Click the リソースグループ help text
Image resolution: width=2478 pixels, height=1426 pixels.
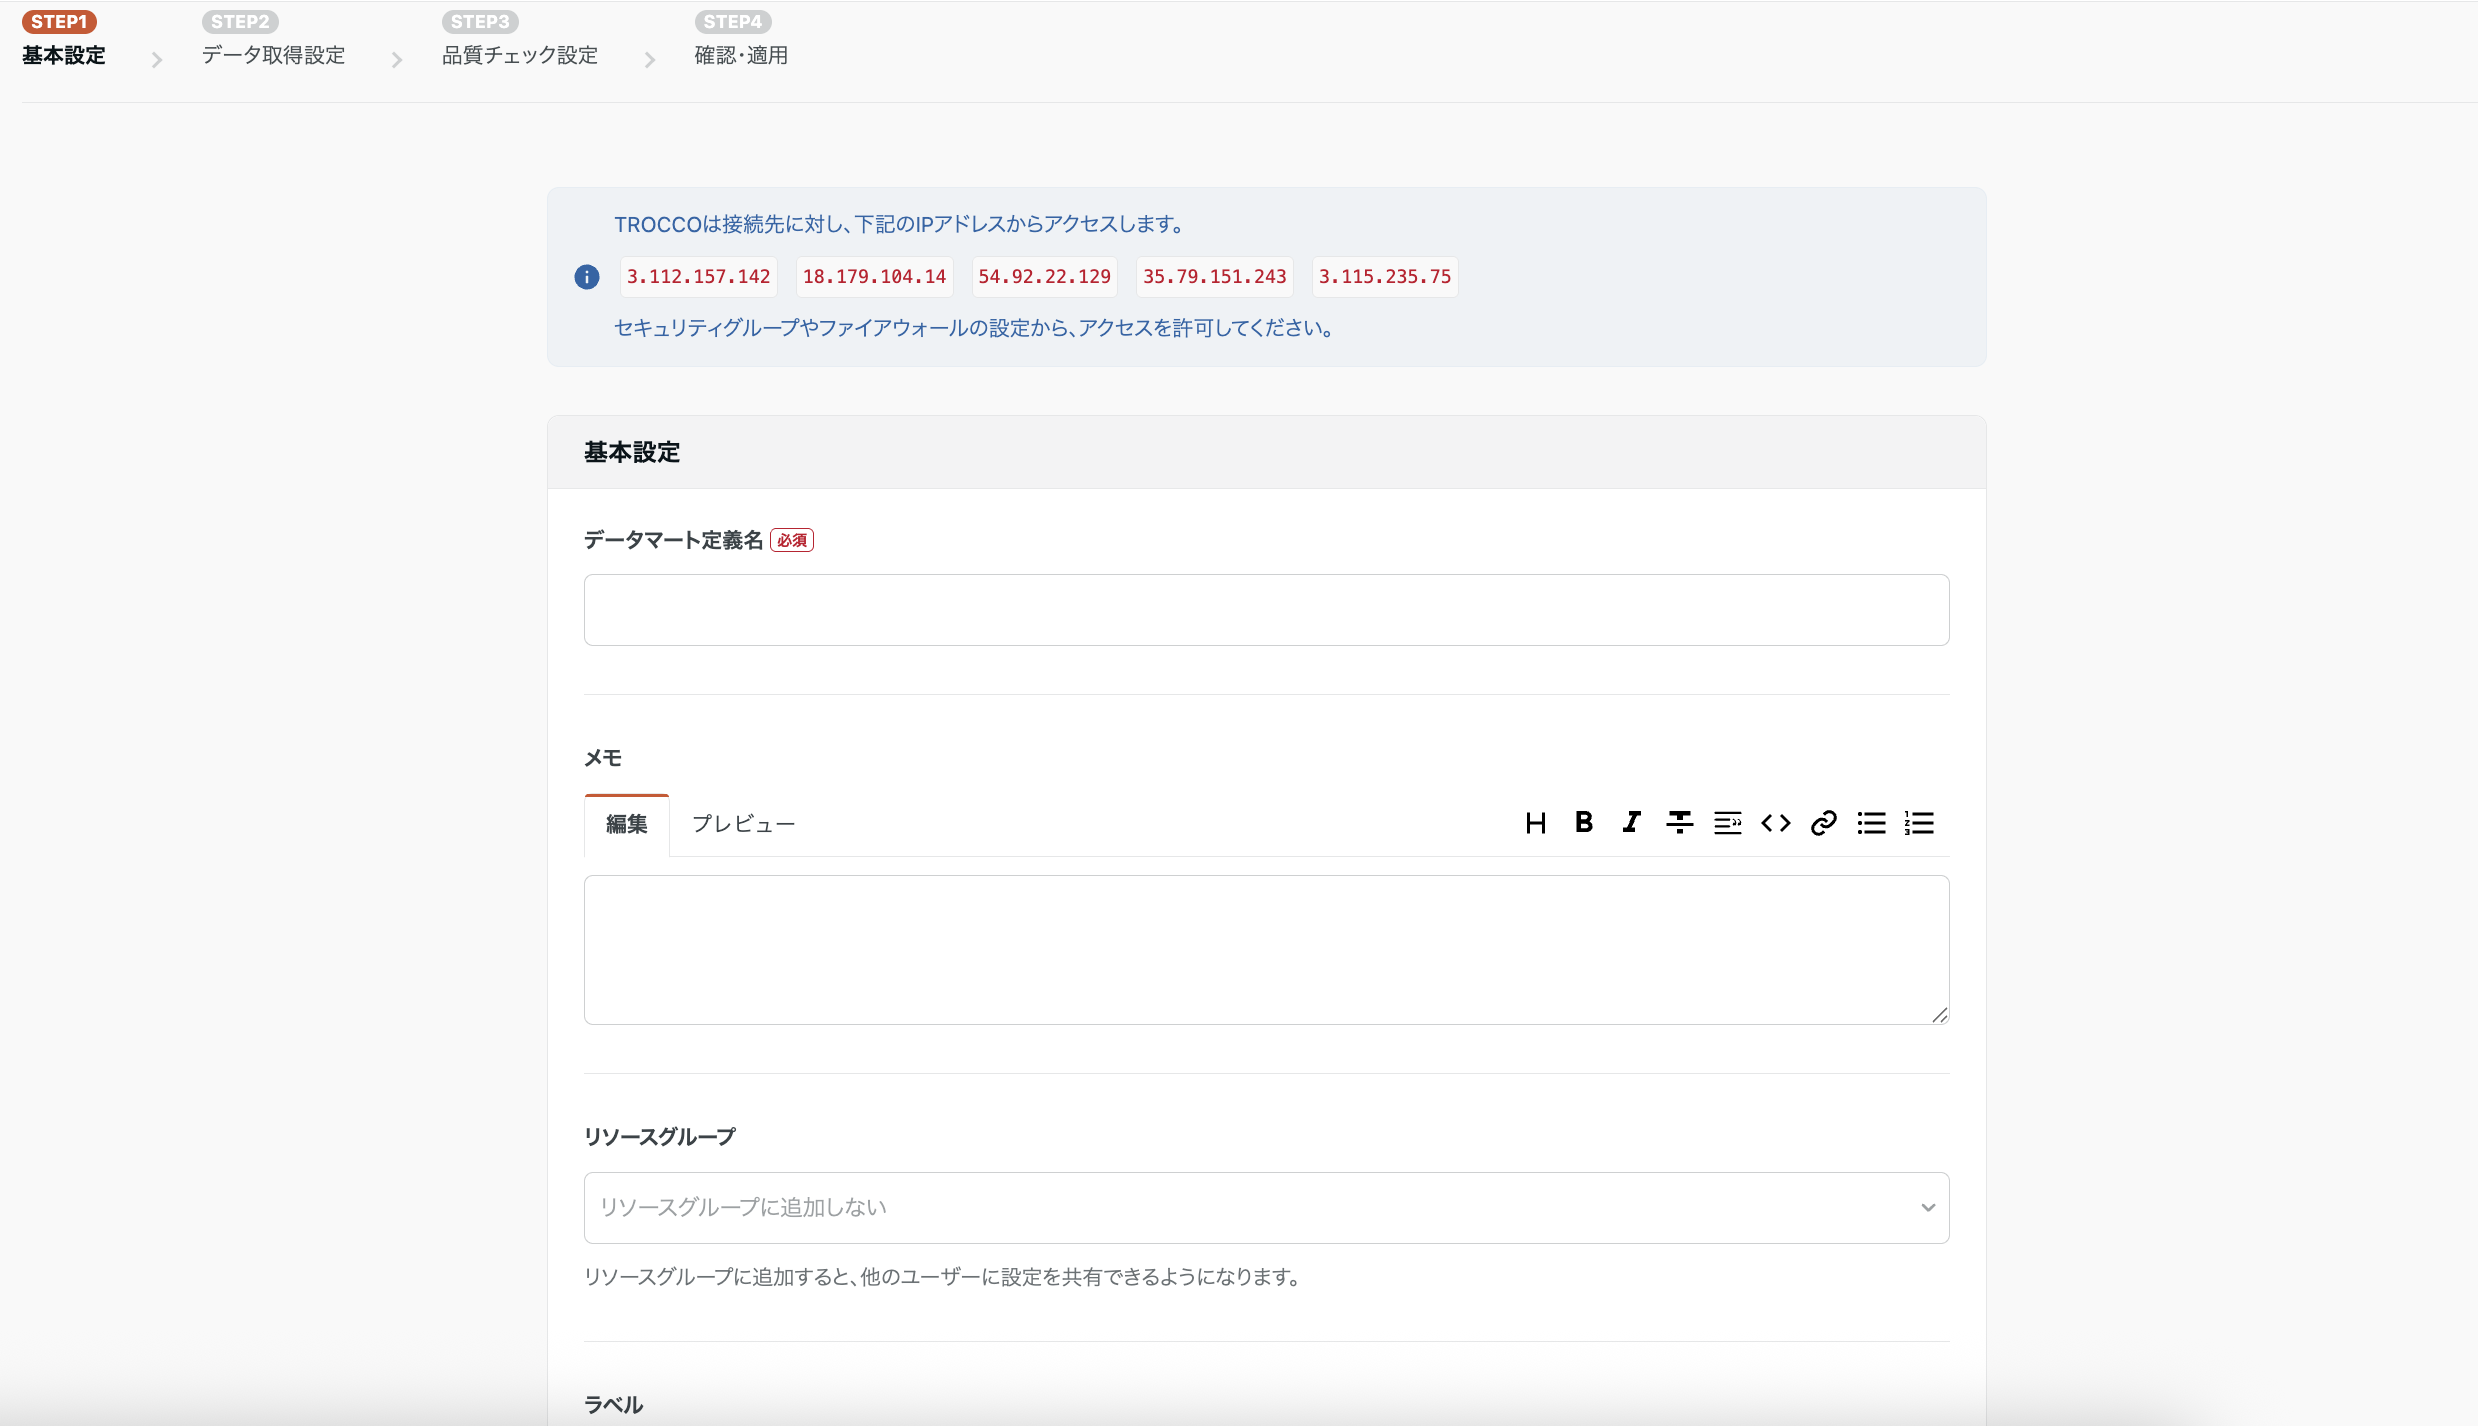click(x=942, y=1277)
